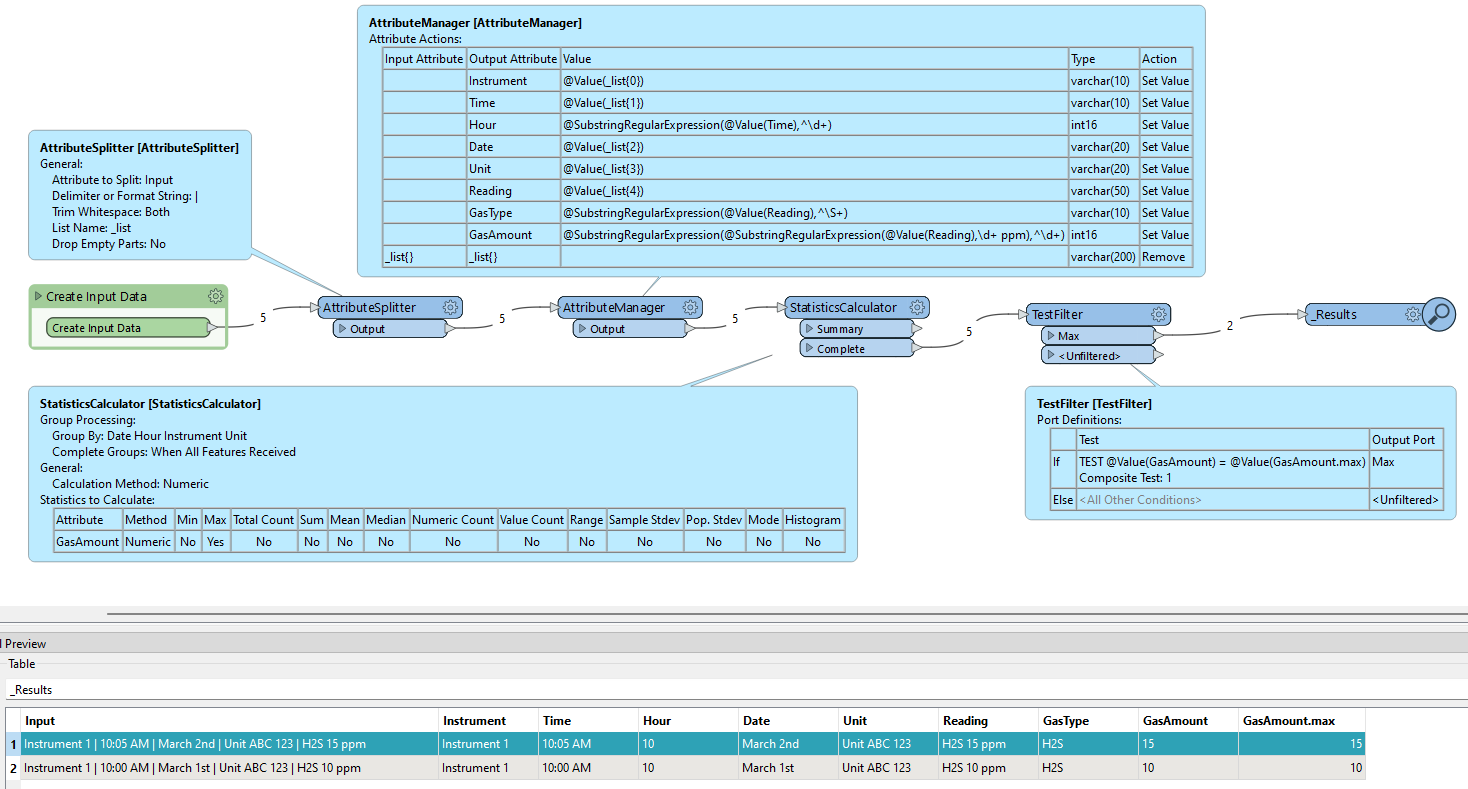This screenshot has height=789, width=1468.
Task: Expand StatisticsCalculator Summary port attributes
Action: point(808,329)
